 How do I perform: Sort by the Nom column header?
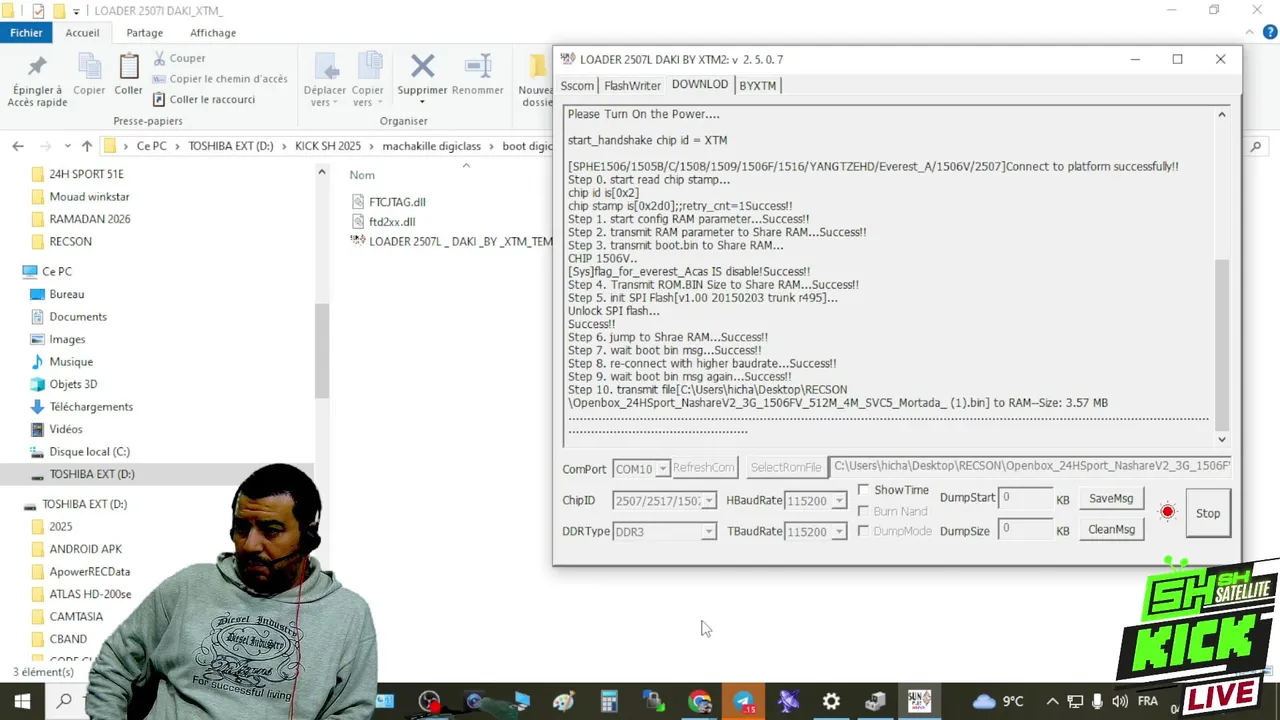pyautogui.click(x=362, y=175)
